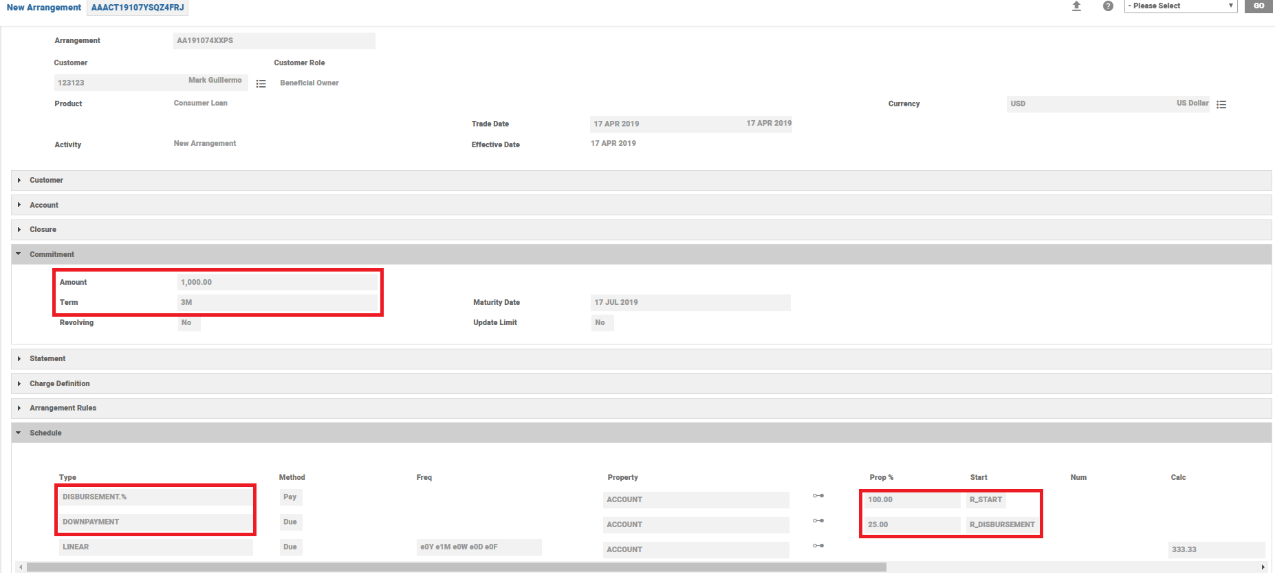Screen dimensions: 1275x573
Task: Expand the Closure section
Action: click(x=43, y=229)
